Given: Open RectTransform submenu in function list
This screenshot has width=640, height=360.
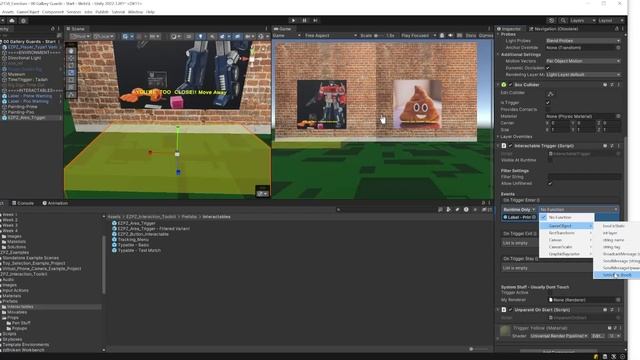Looking at the screenshot, I should tap(567, 233).
